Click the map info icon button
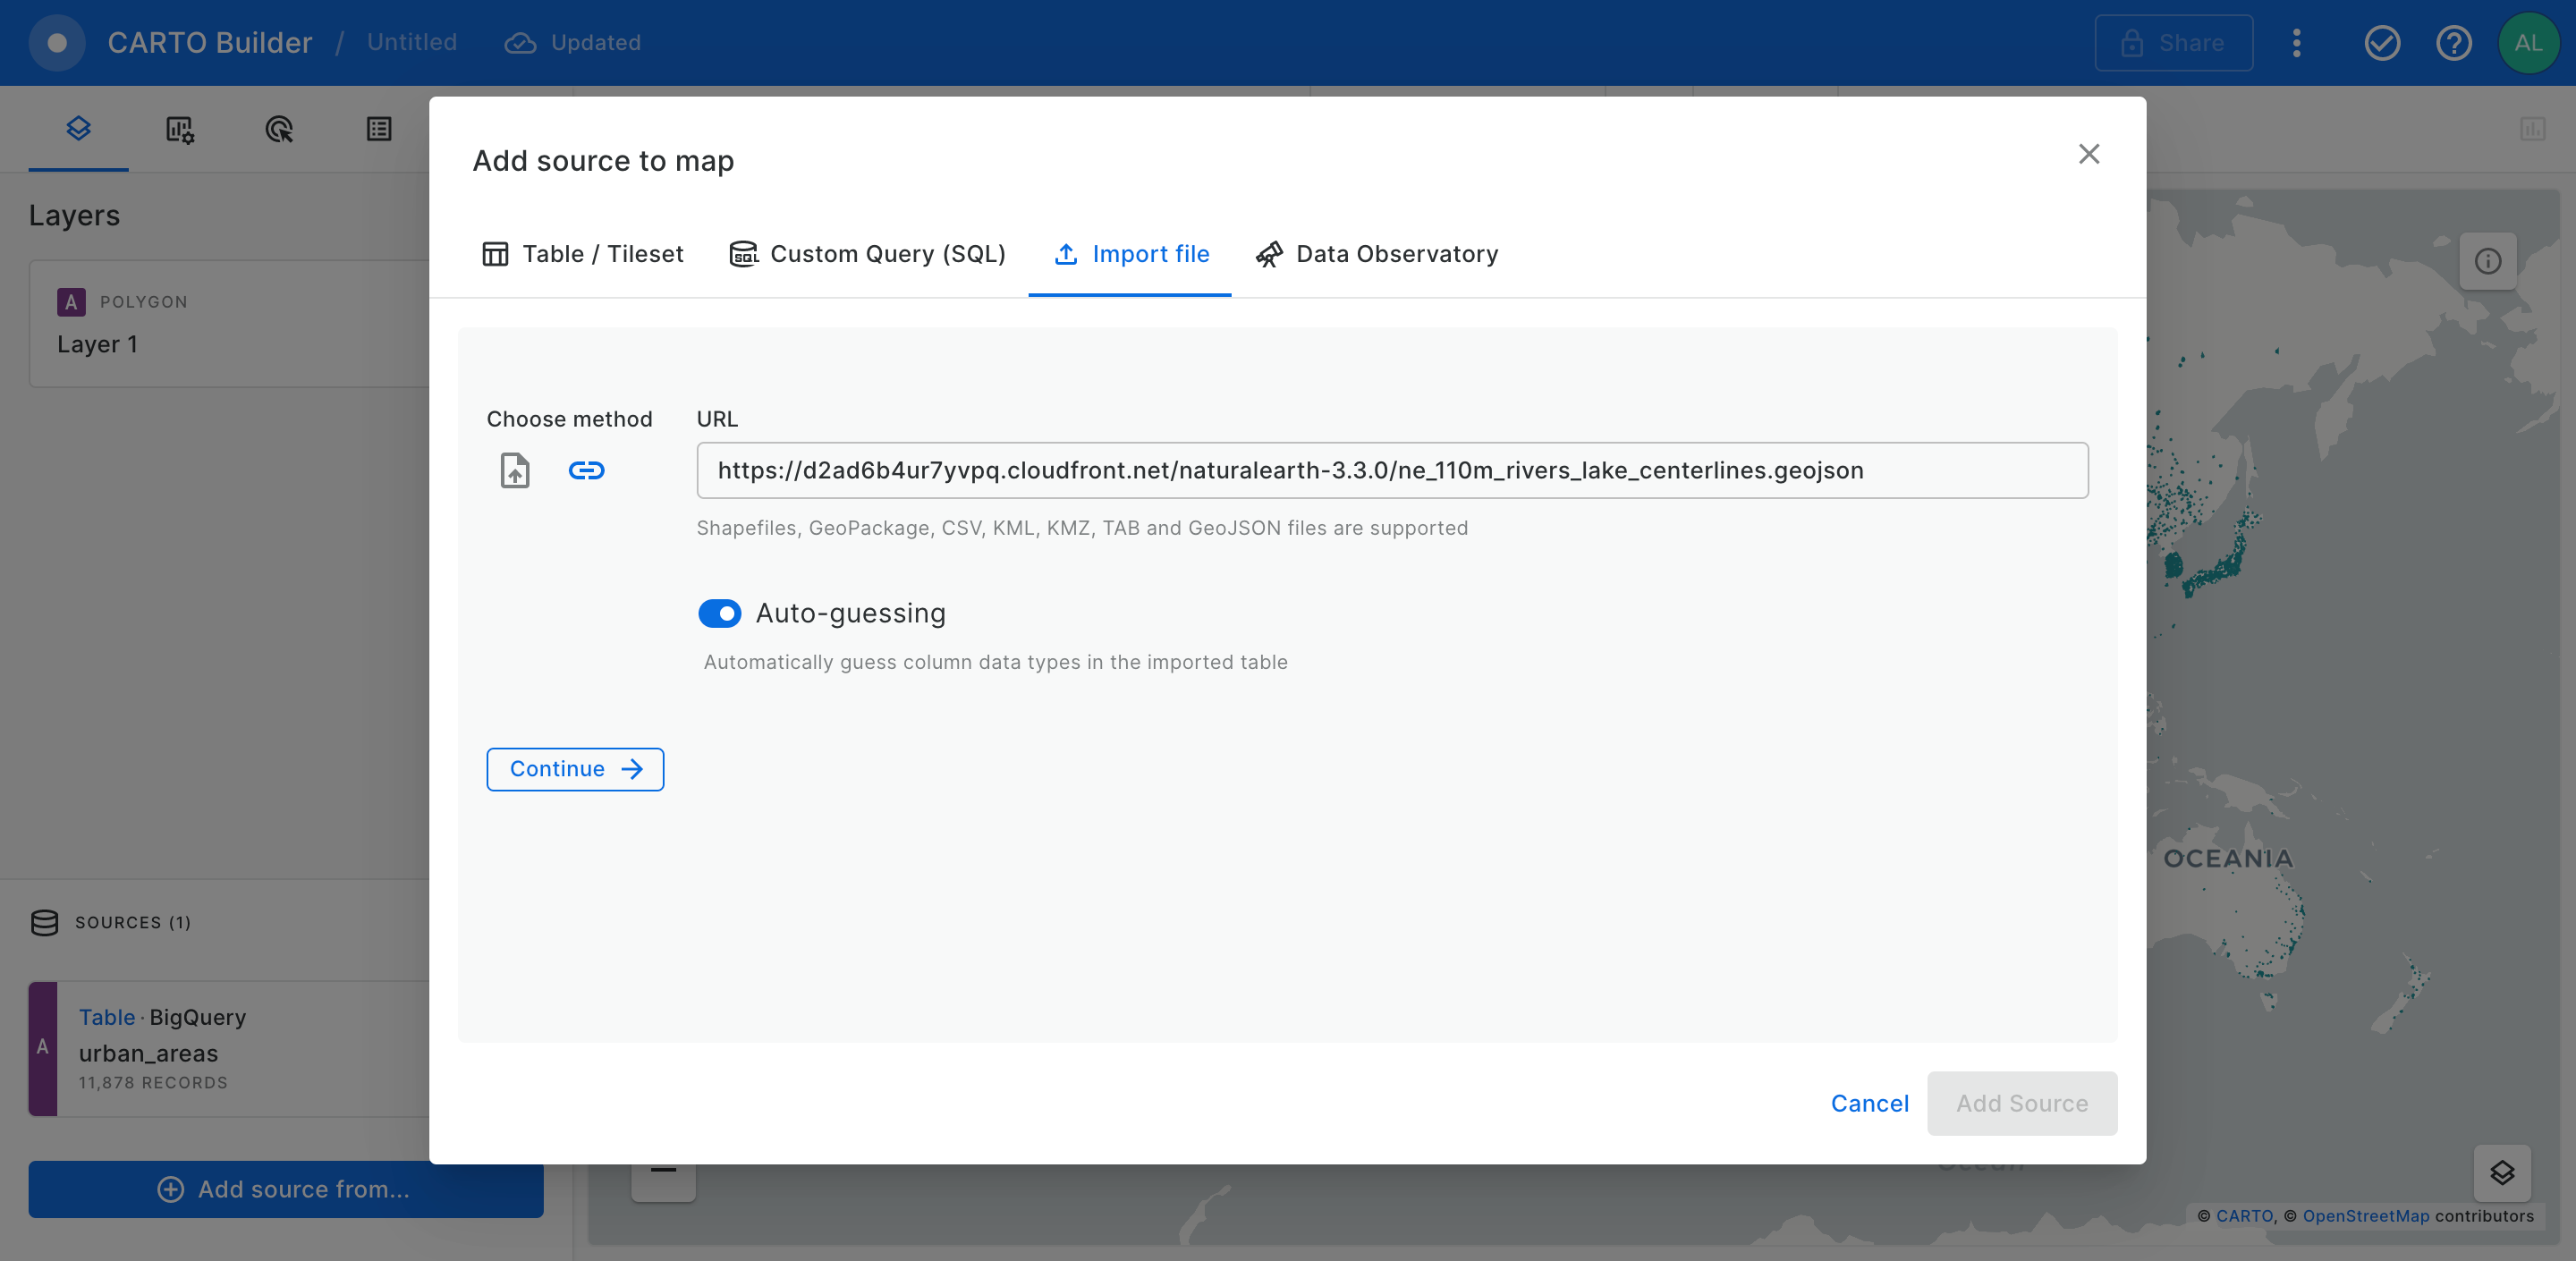This screenshot has height=1261, width=2576. click(x=2487, y=261)
